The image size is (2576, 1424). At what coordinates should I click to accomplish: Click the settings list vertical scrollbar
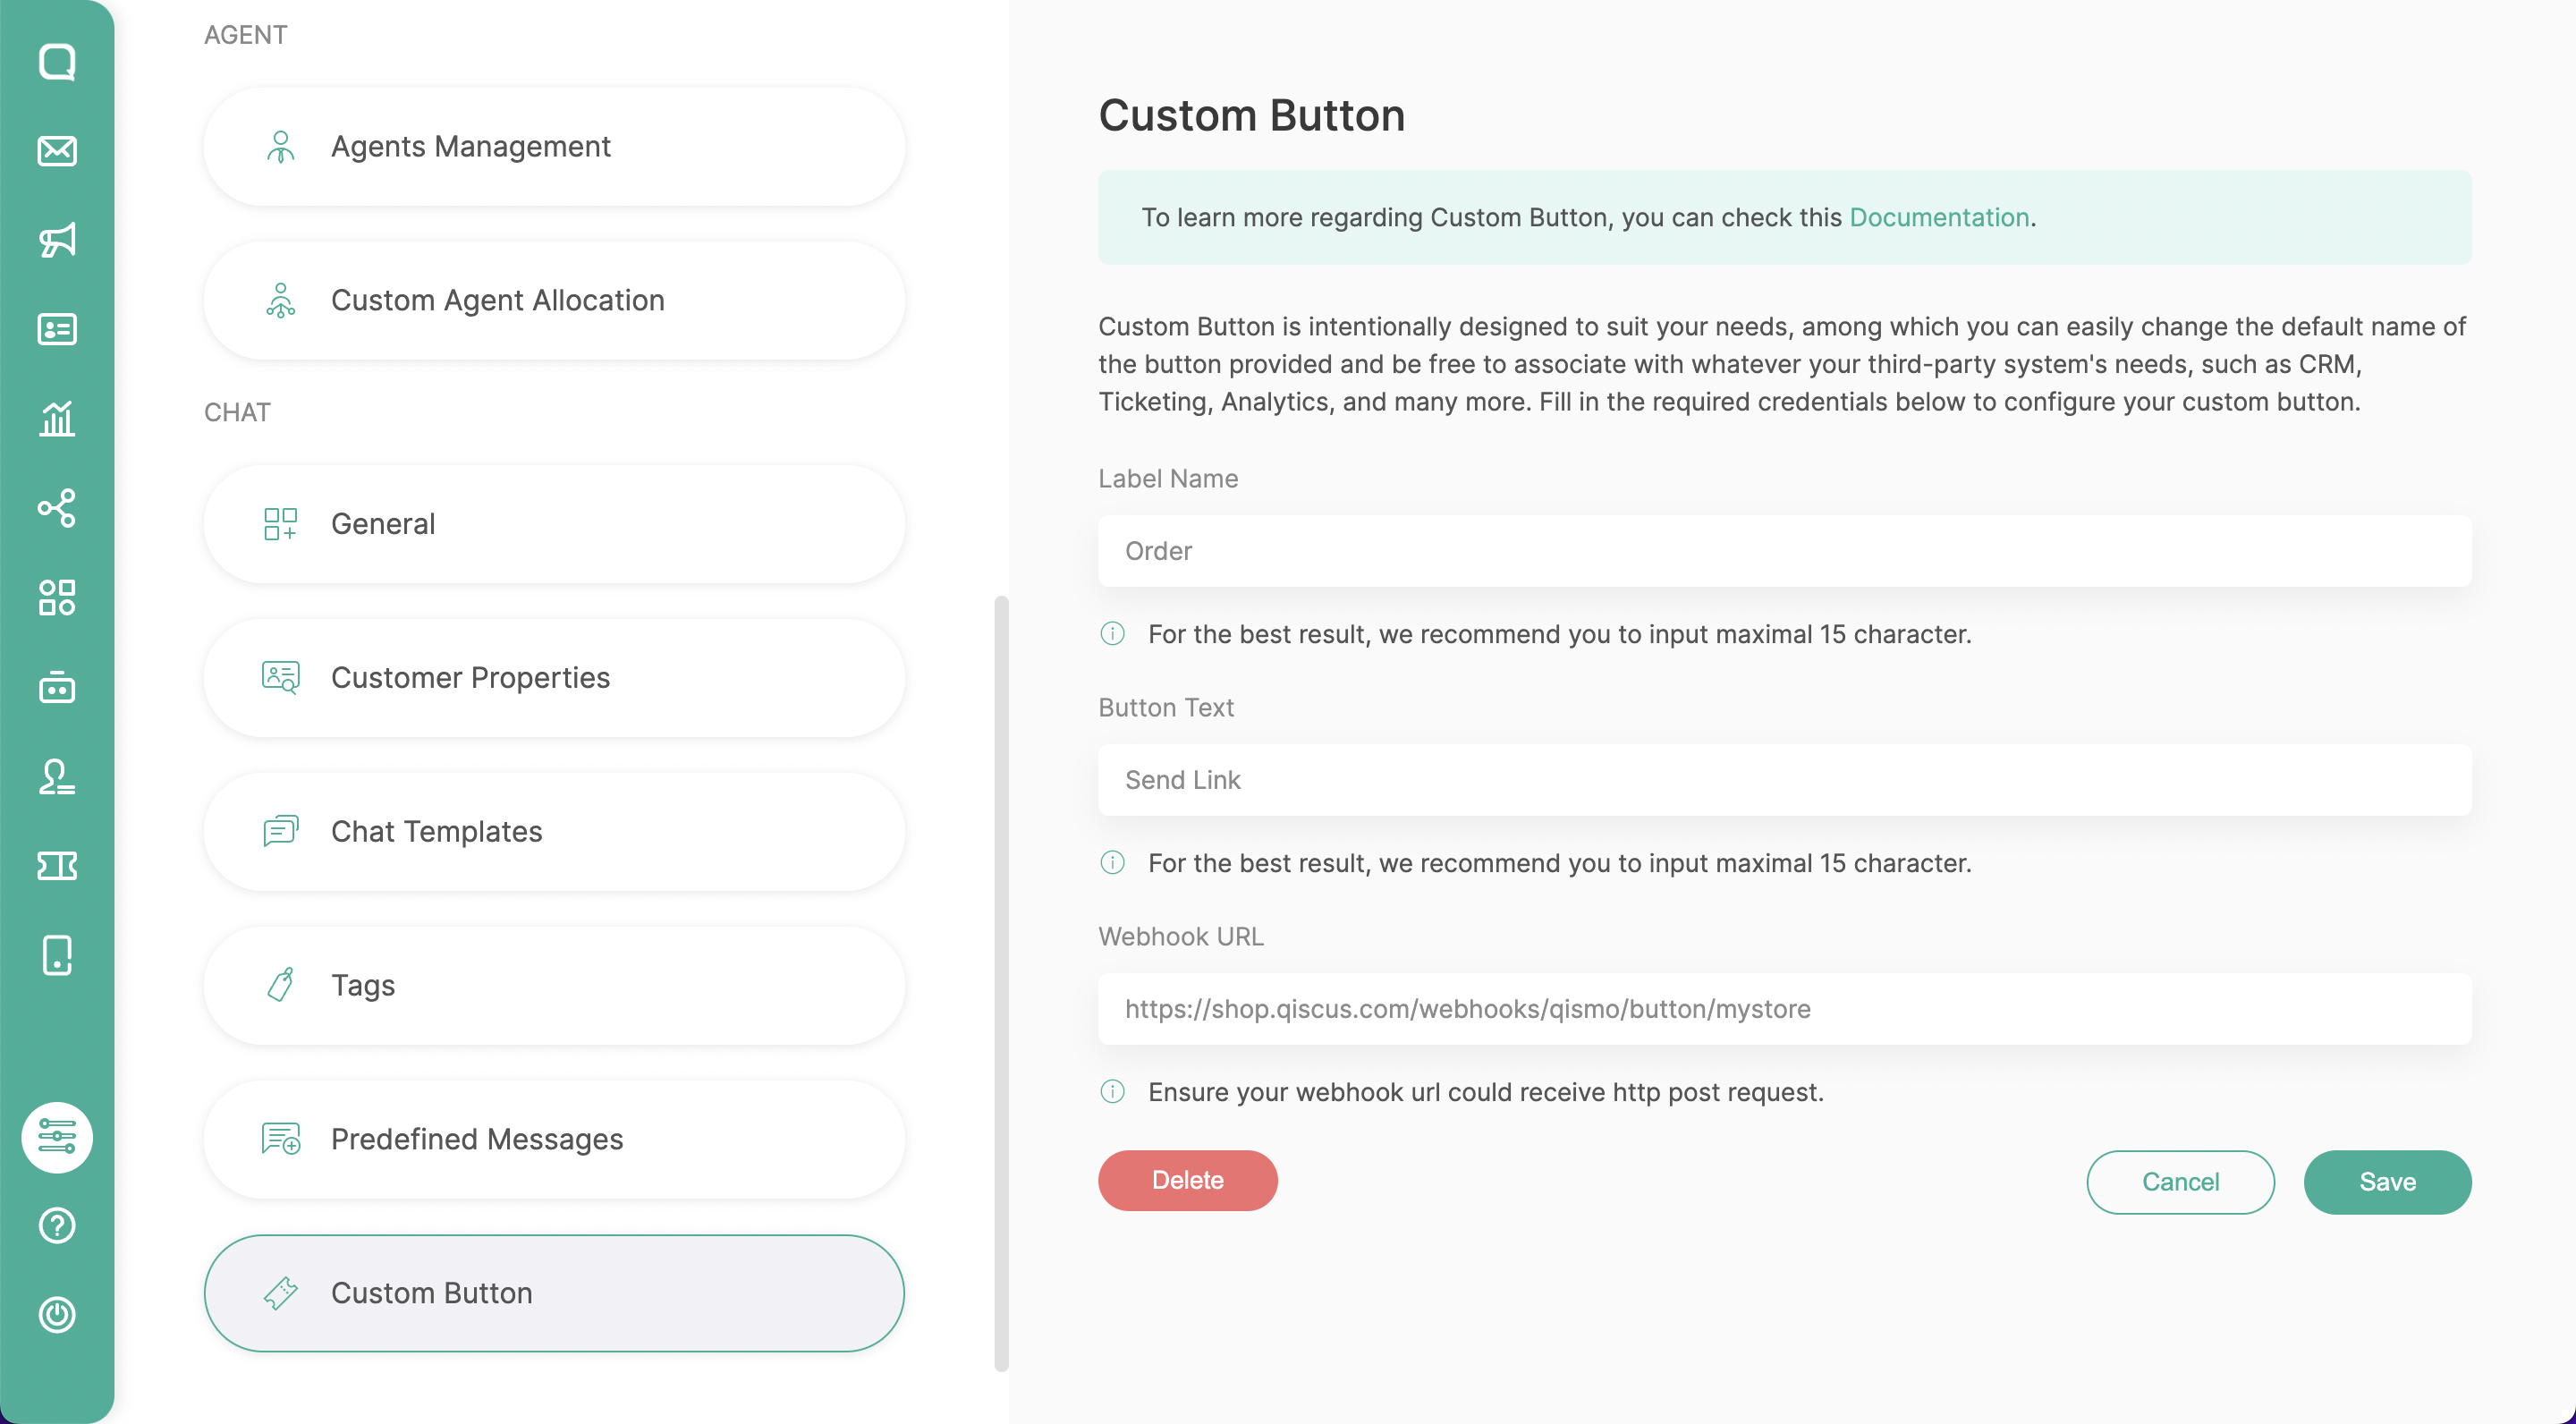tap(1001, 983)
